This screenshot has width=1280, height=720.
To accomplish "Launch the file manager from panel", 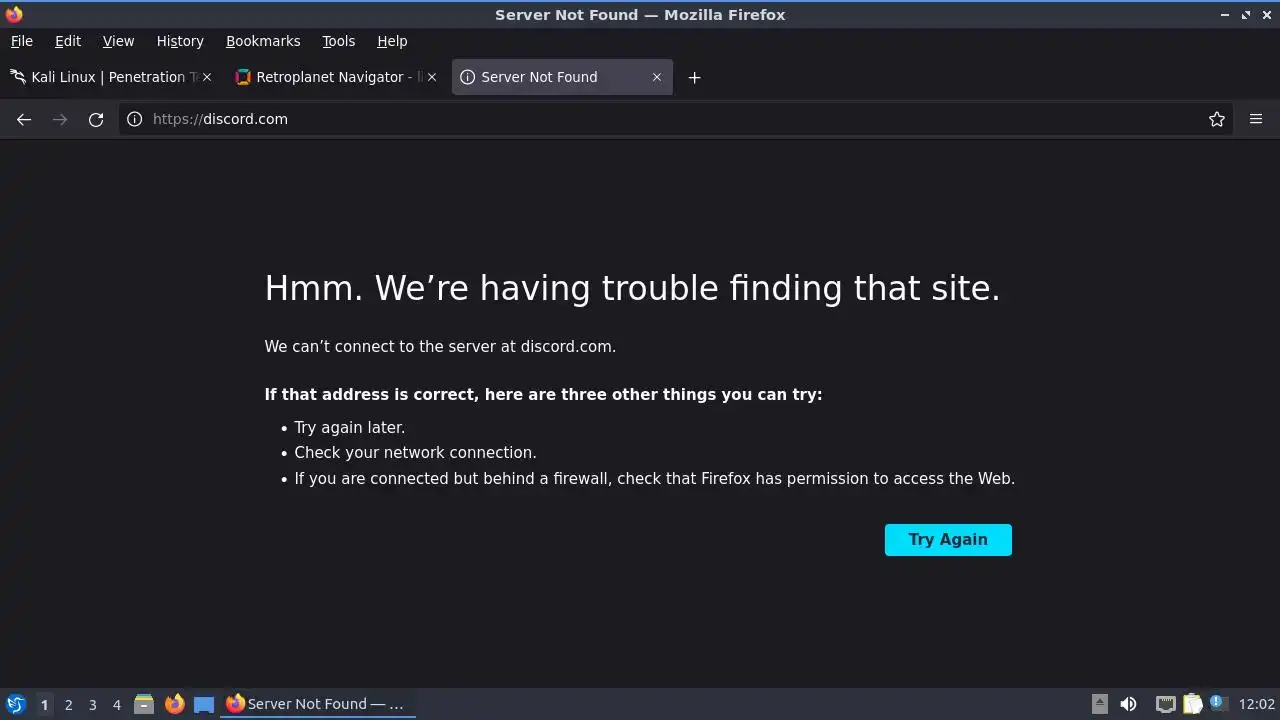I will [x=144, y=704].
